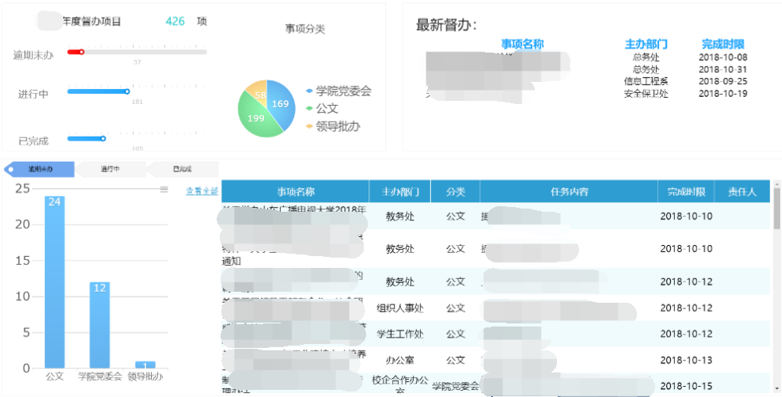782x397 pixels.
Task: Open the bar chart hamburger menu icon
Action: click(164, 189)
